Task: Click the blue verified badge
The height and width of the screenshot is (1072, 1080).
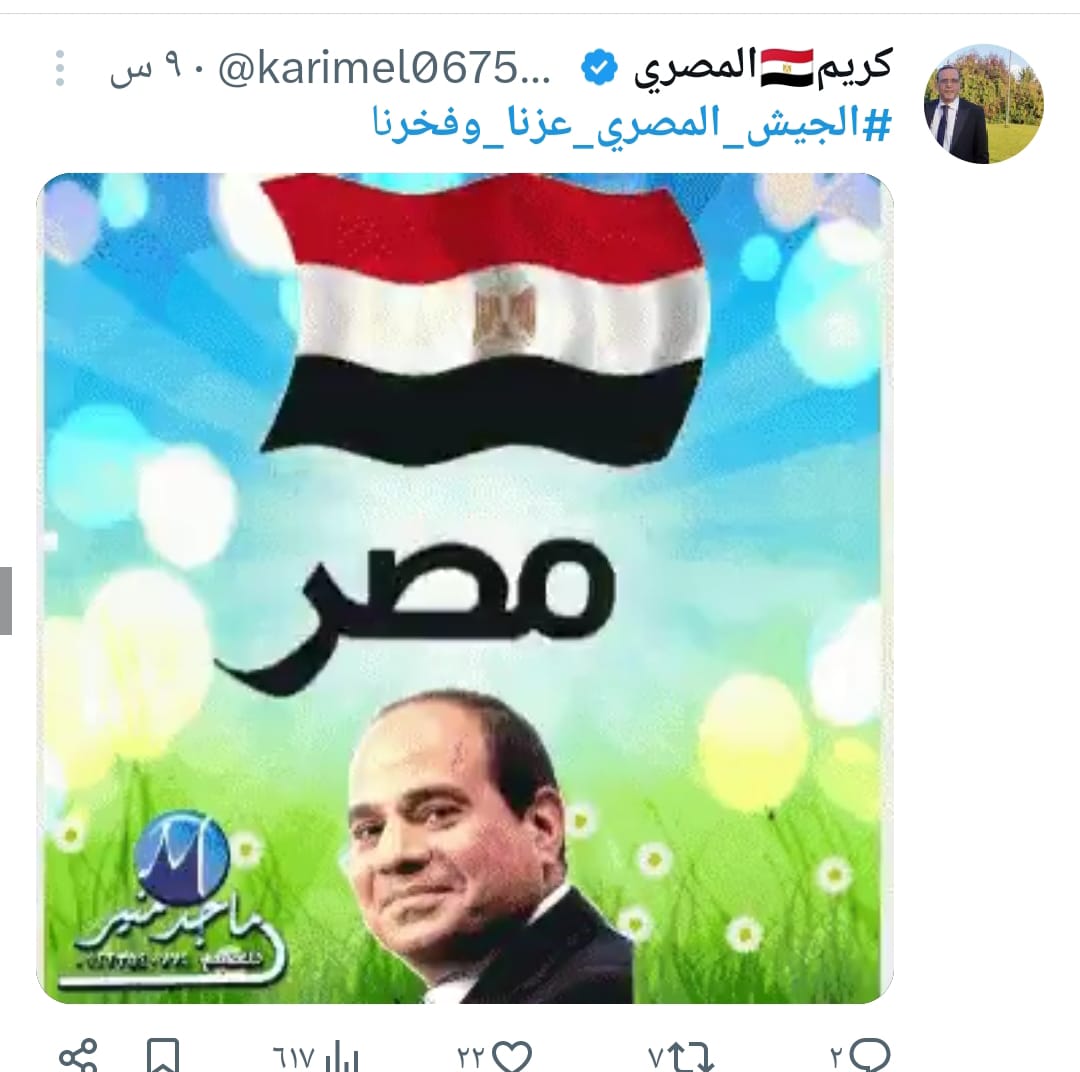Action: click(599, 68)
